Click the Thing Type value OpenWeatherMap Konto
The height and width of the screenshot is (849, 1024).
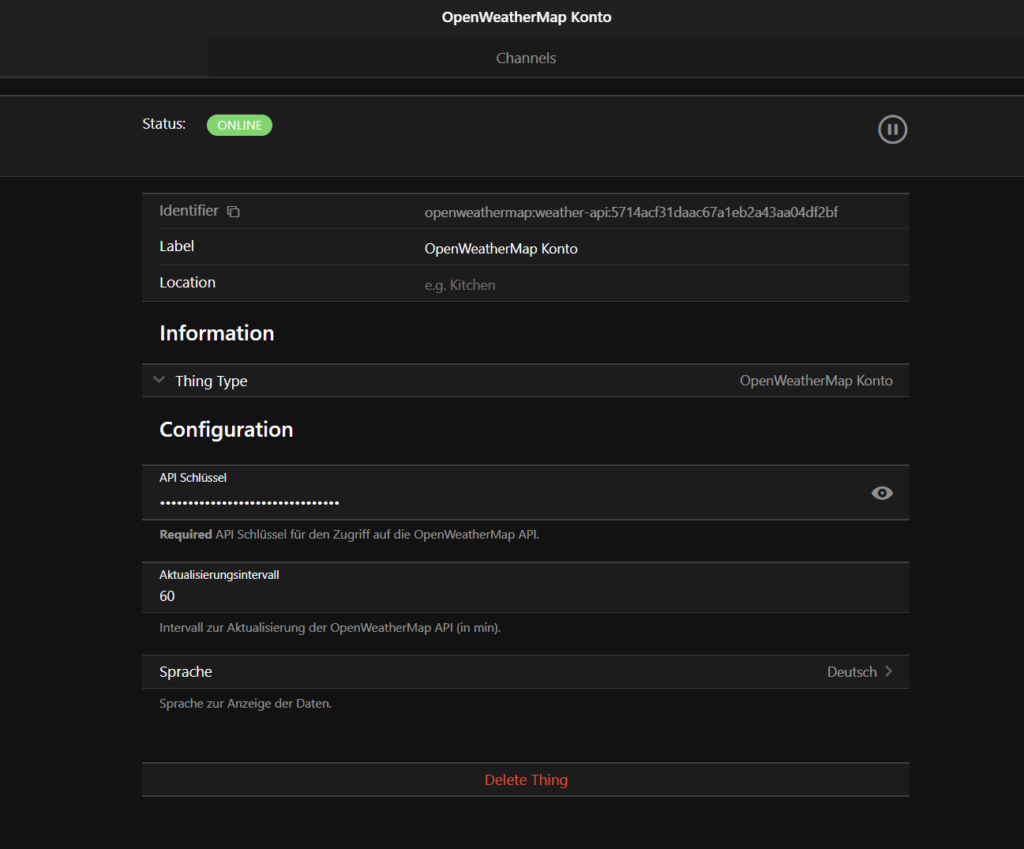click(816, 381)
